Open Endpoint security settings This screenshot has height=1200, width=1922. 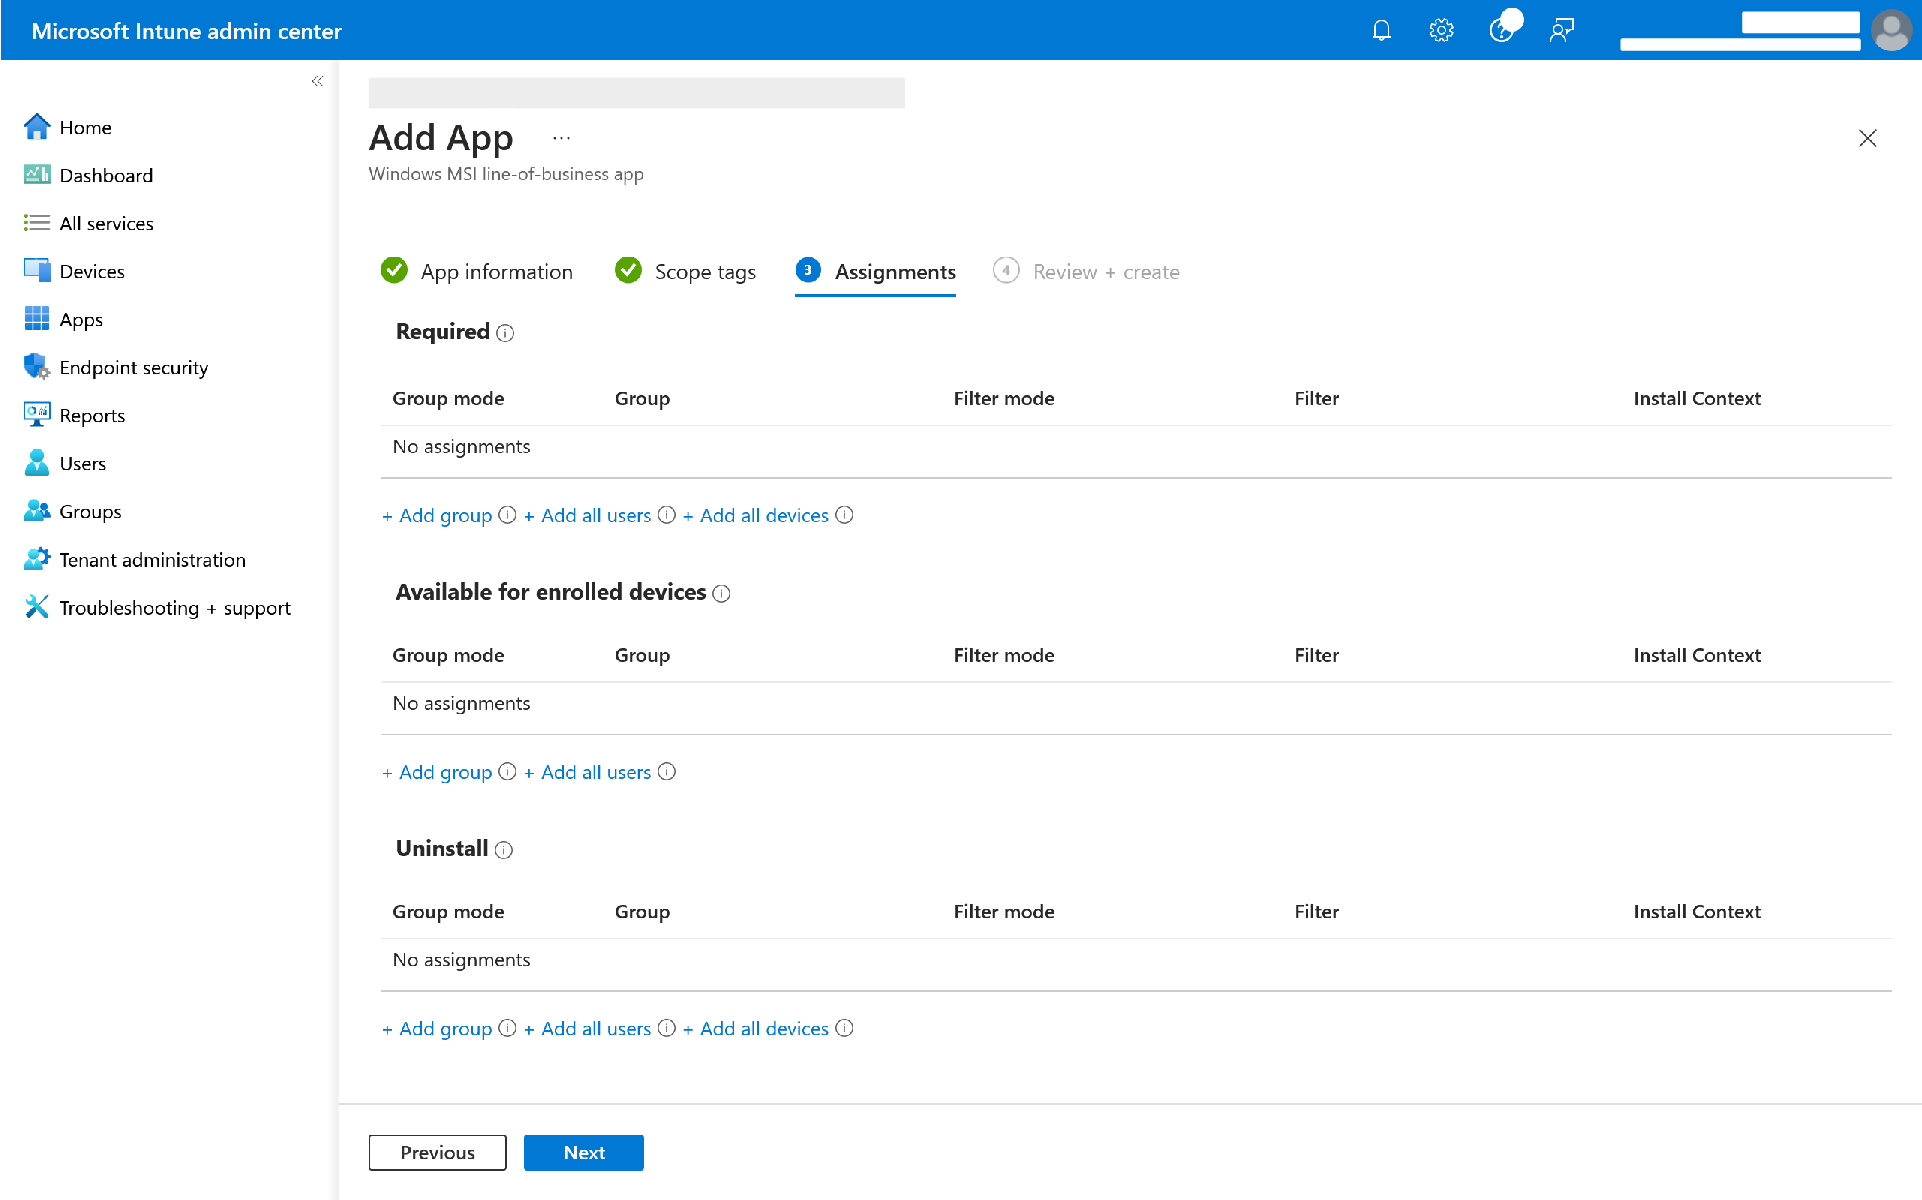[133, 367]
